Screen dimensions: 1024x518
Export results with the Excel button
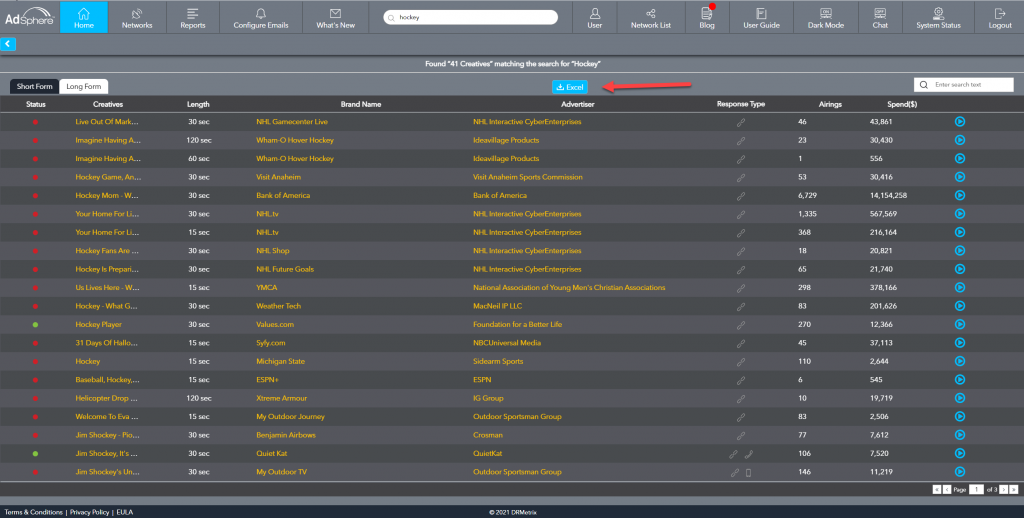[569, 87]
